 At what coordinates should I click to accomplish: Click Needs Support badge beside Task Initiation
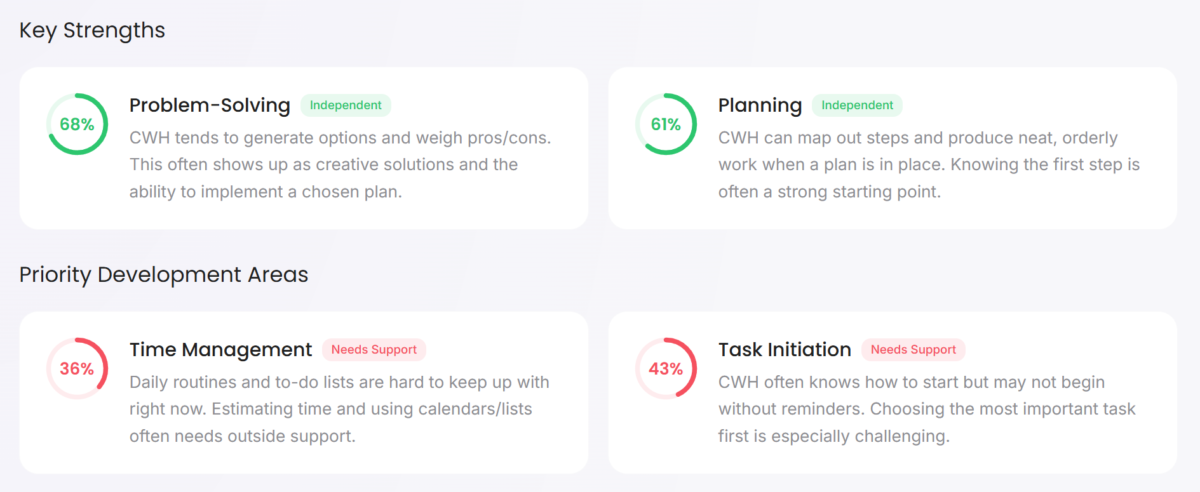pyautogui.click(x=913, y=349)
